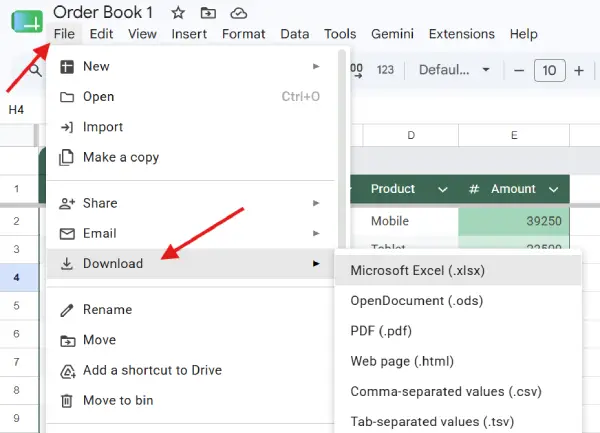Open the Default font dropdown

pos(454,70)
